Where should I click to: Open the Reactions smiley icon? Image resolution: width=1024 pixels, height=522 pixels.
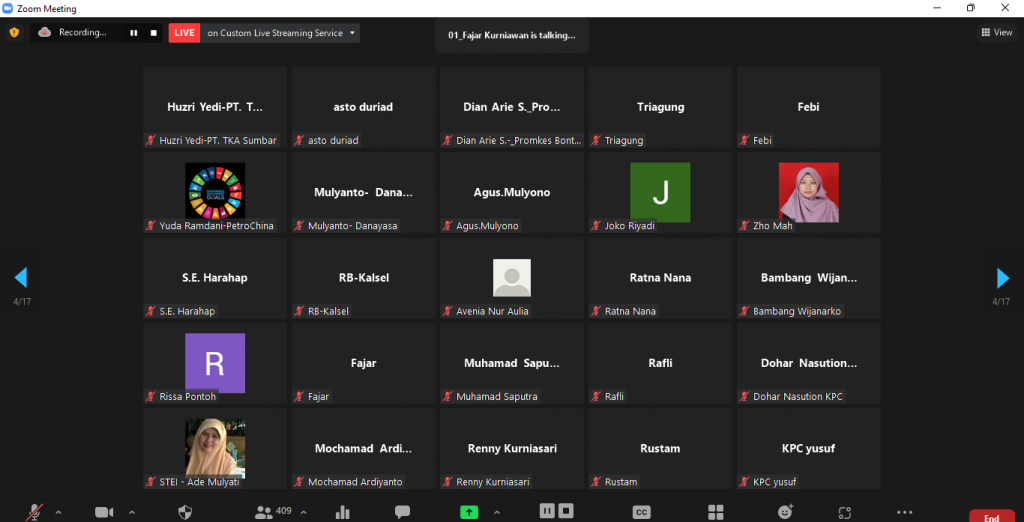[786, 512]
